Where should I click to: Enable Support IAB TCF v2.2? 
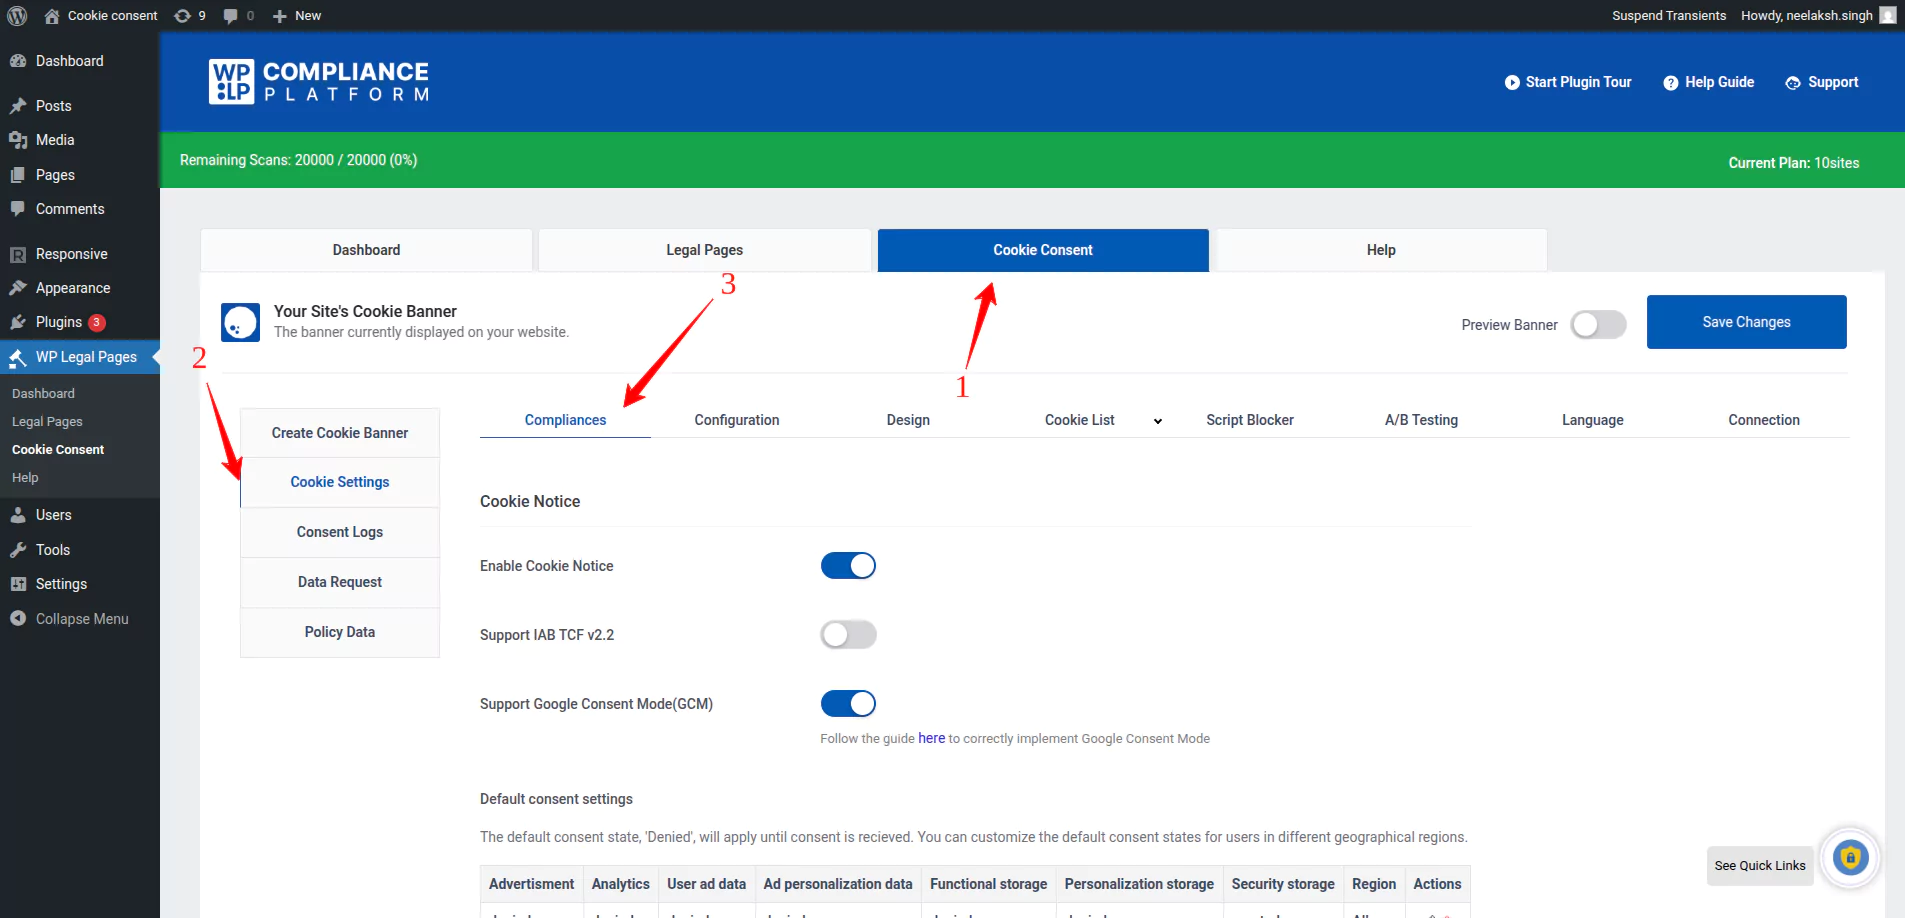pos(848,634)
